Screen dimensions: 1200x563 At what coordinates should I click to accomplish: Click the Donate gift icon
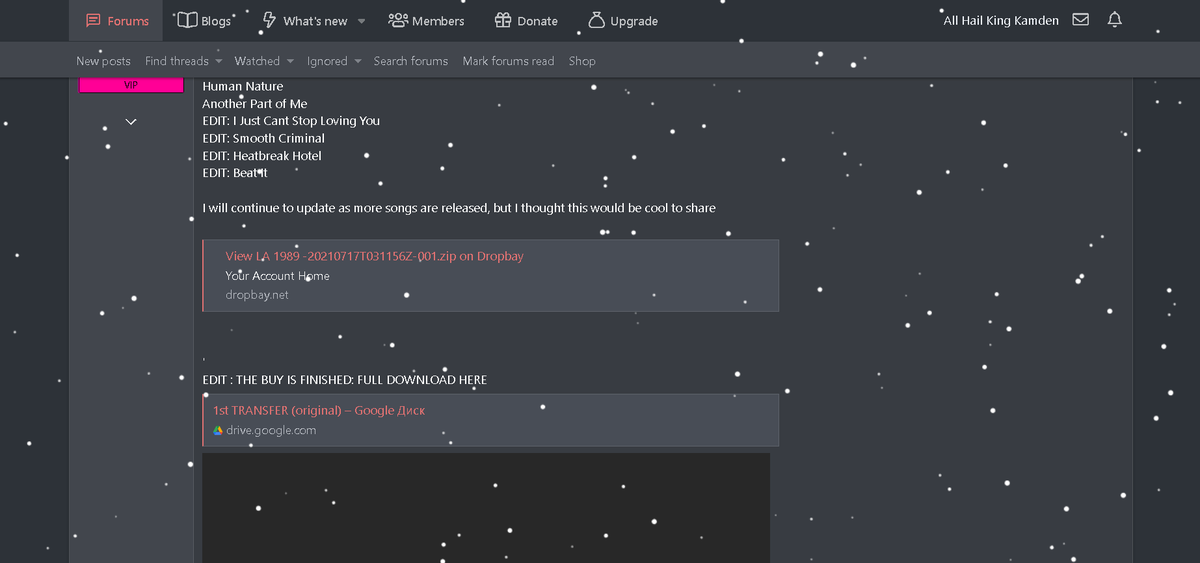tap(503, 20)
